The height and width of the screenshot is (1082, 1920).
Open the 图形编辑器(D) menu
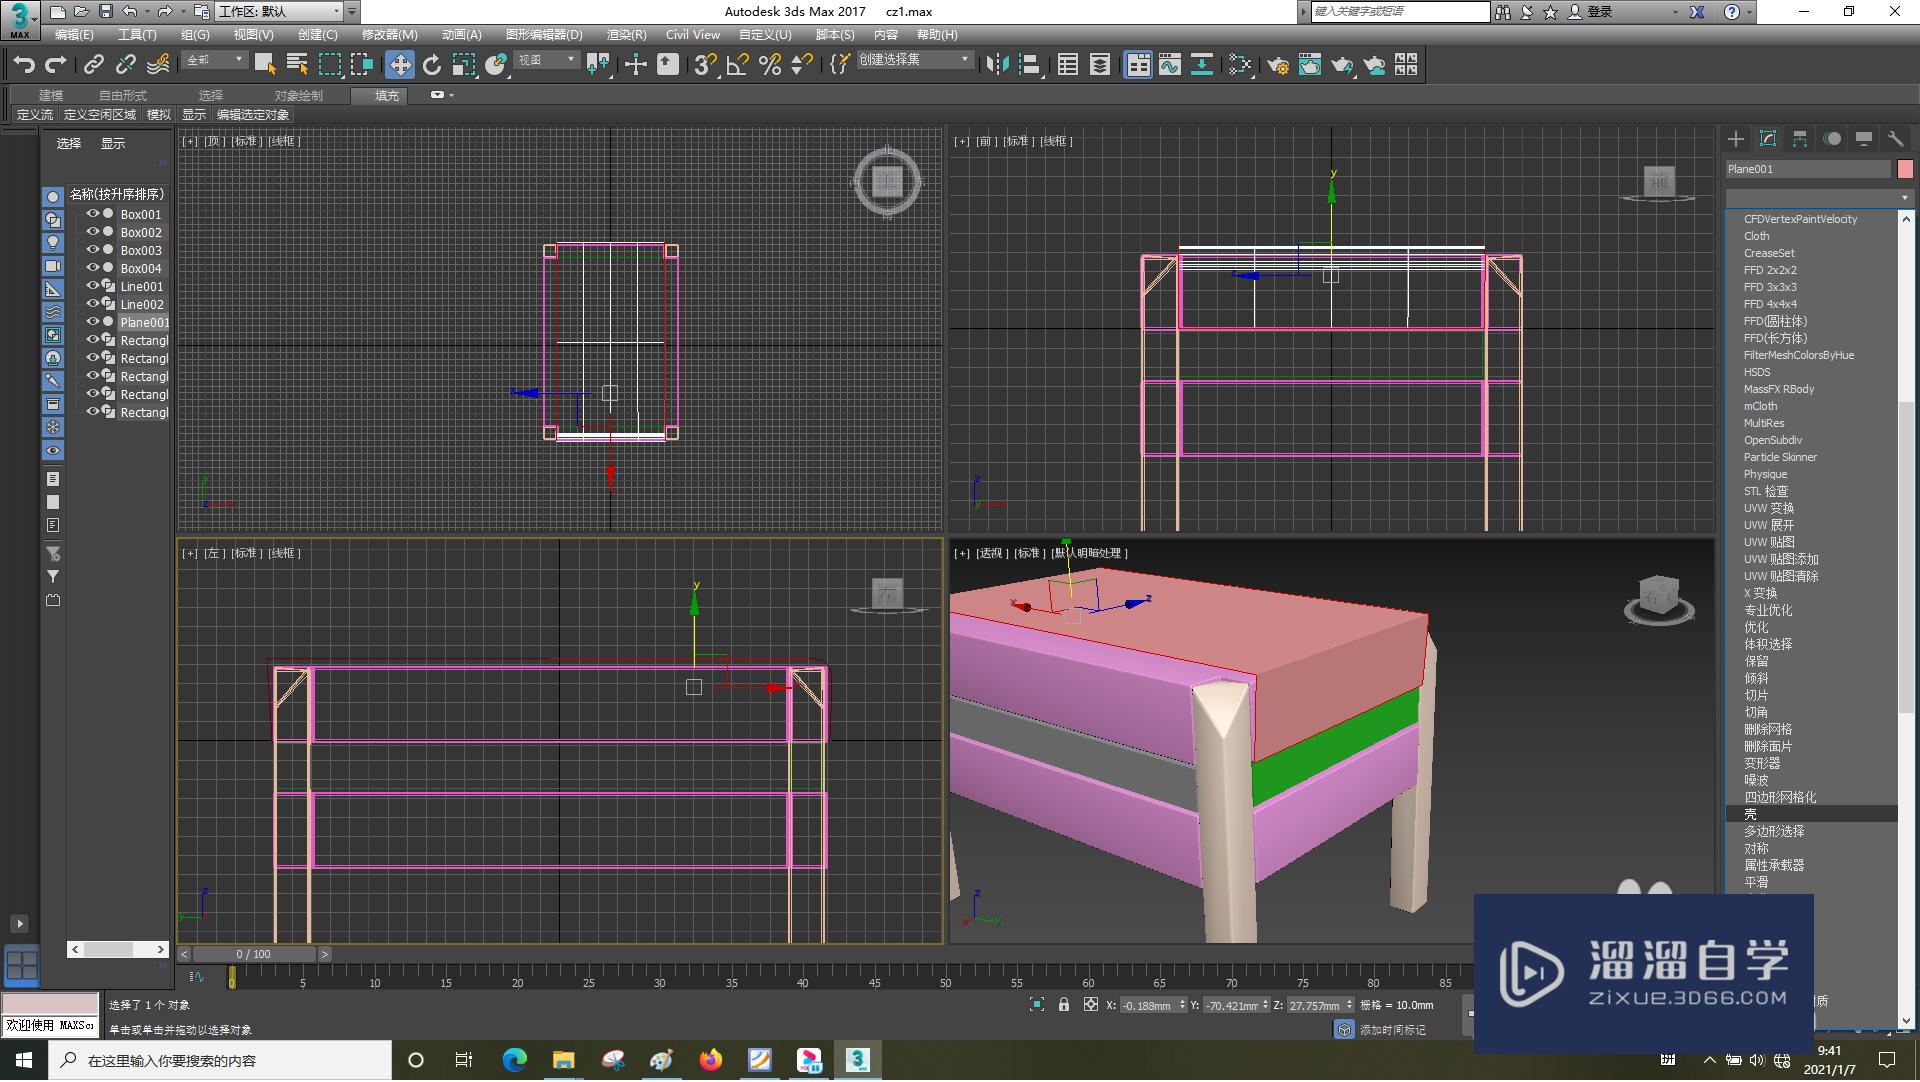pos(544,34)
